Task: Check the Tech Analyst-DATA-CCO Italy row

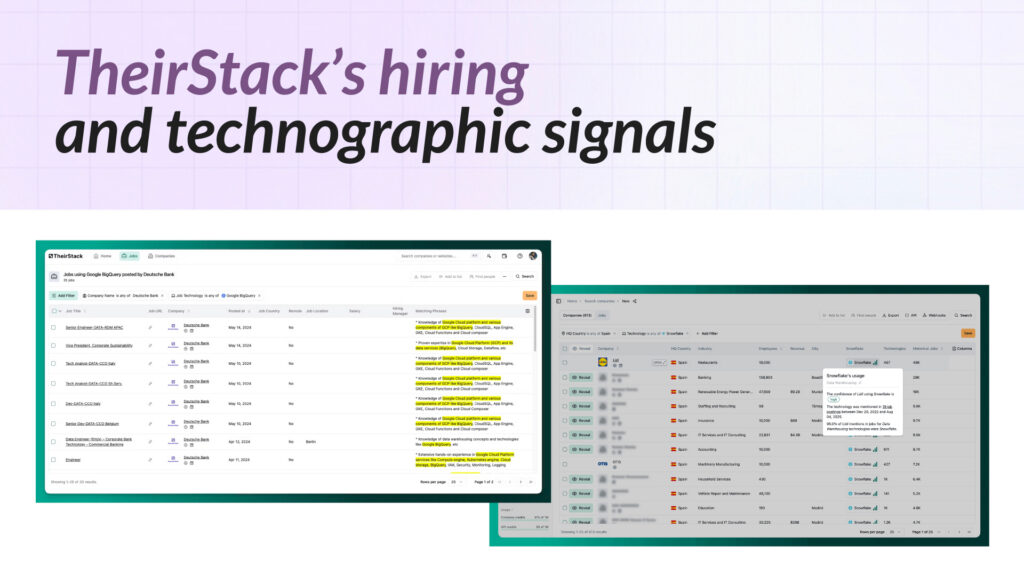Action: click(x=54, y=364)
